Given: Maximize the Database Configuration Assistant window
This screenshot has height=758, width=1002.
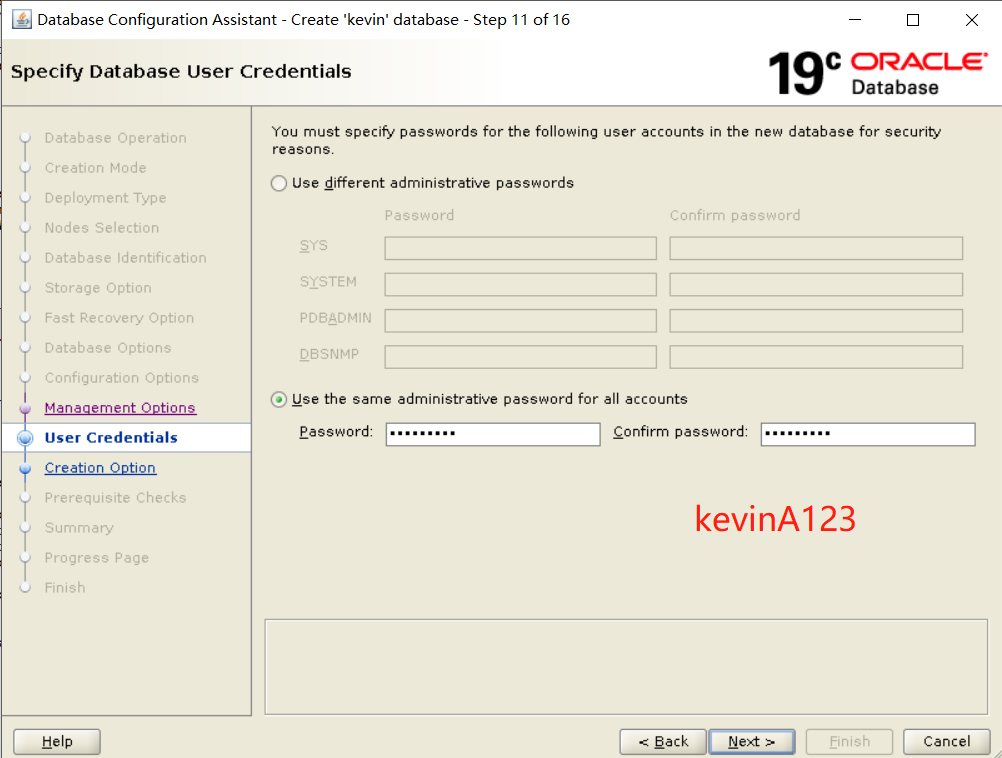Looking at the screenshot, I should [x=913, y=20].
